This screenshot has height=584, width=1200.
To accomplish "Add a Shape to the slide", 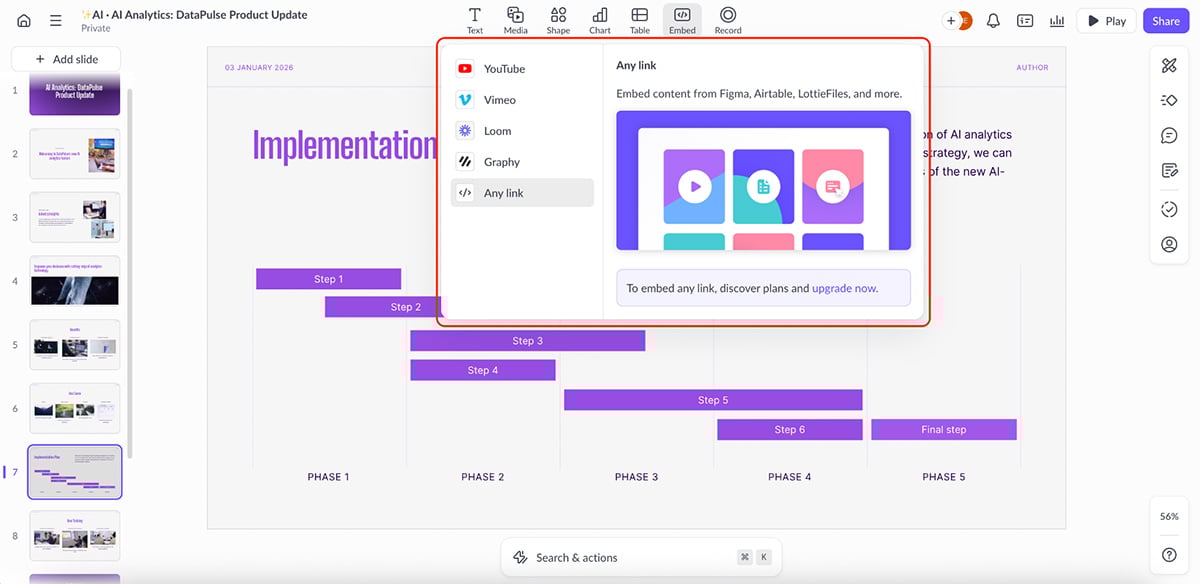I will (558, 18).
